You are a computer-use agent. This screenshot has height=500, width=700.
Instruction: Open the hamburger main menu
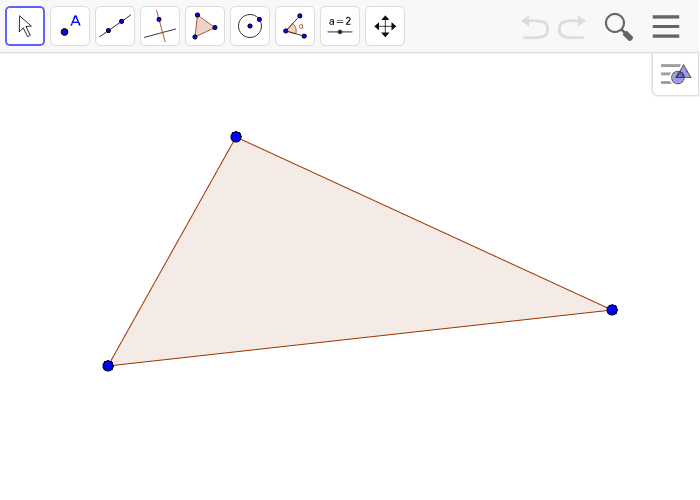[666, 26]
